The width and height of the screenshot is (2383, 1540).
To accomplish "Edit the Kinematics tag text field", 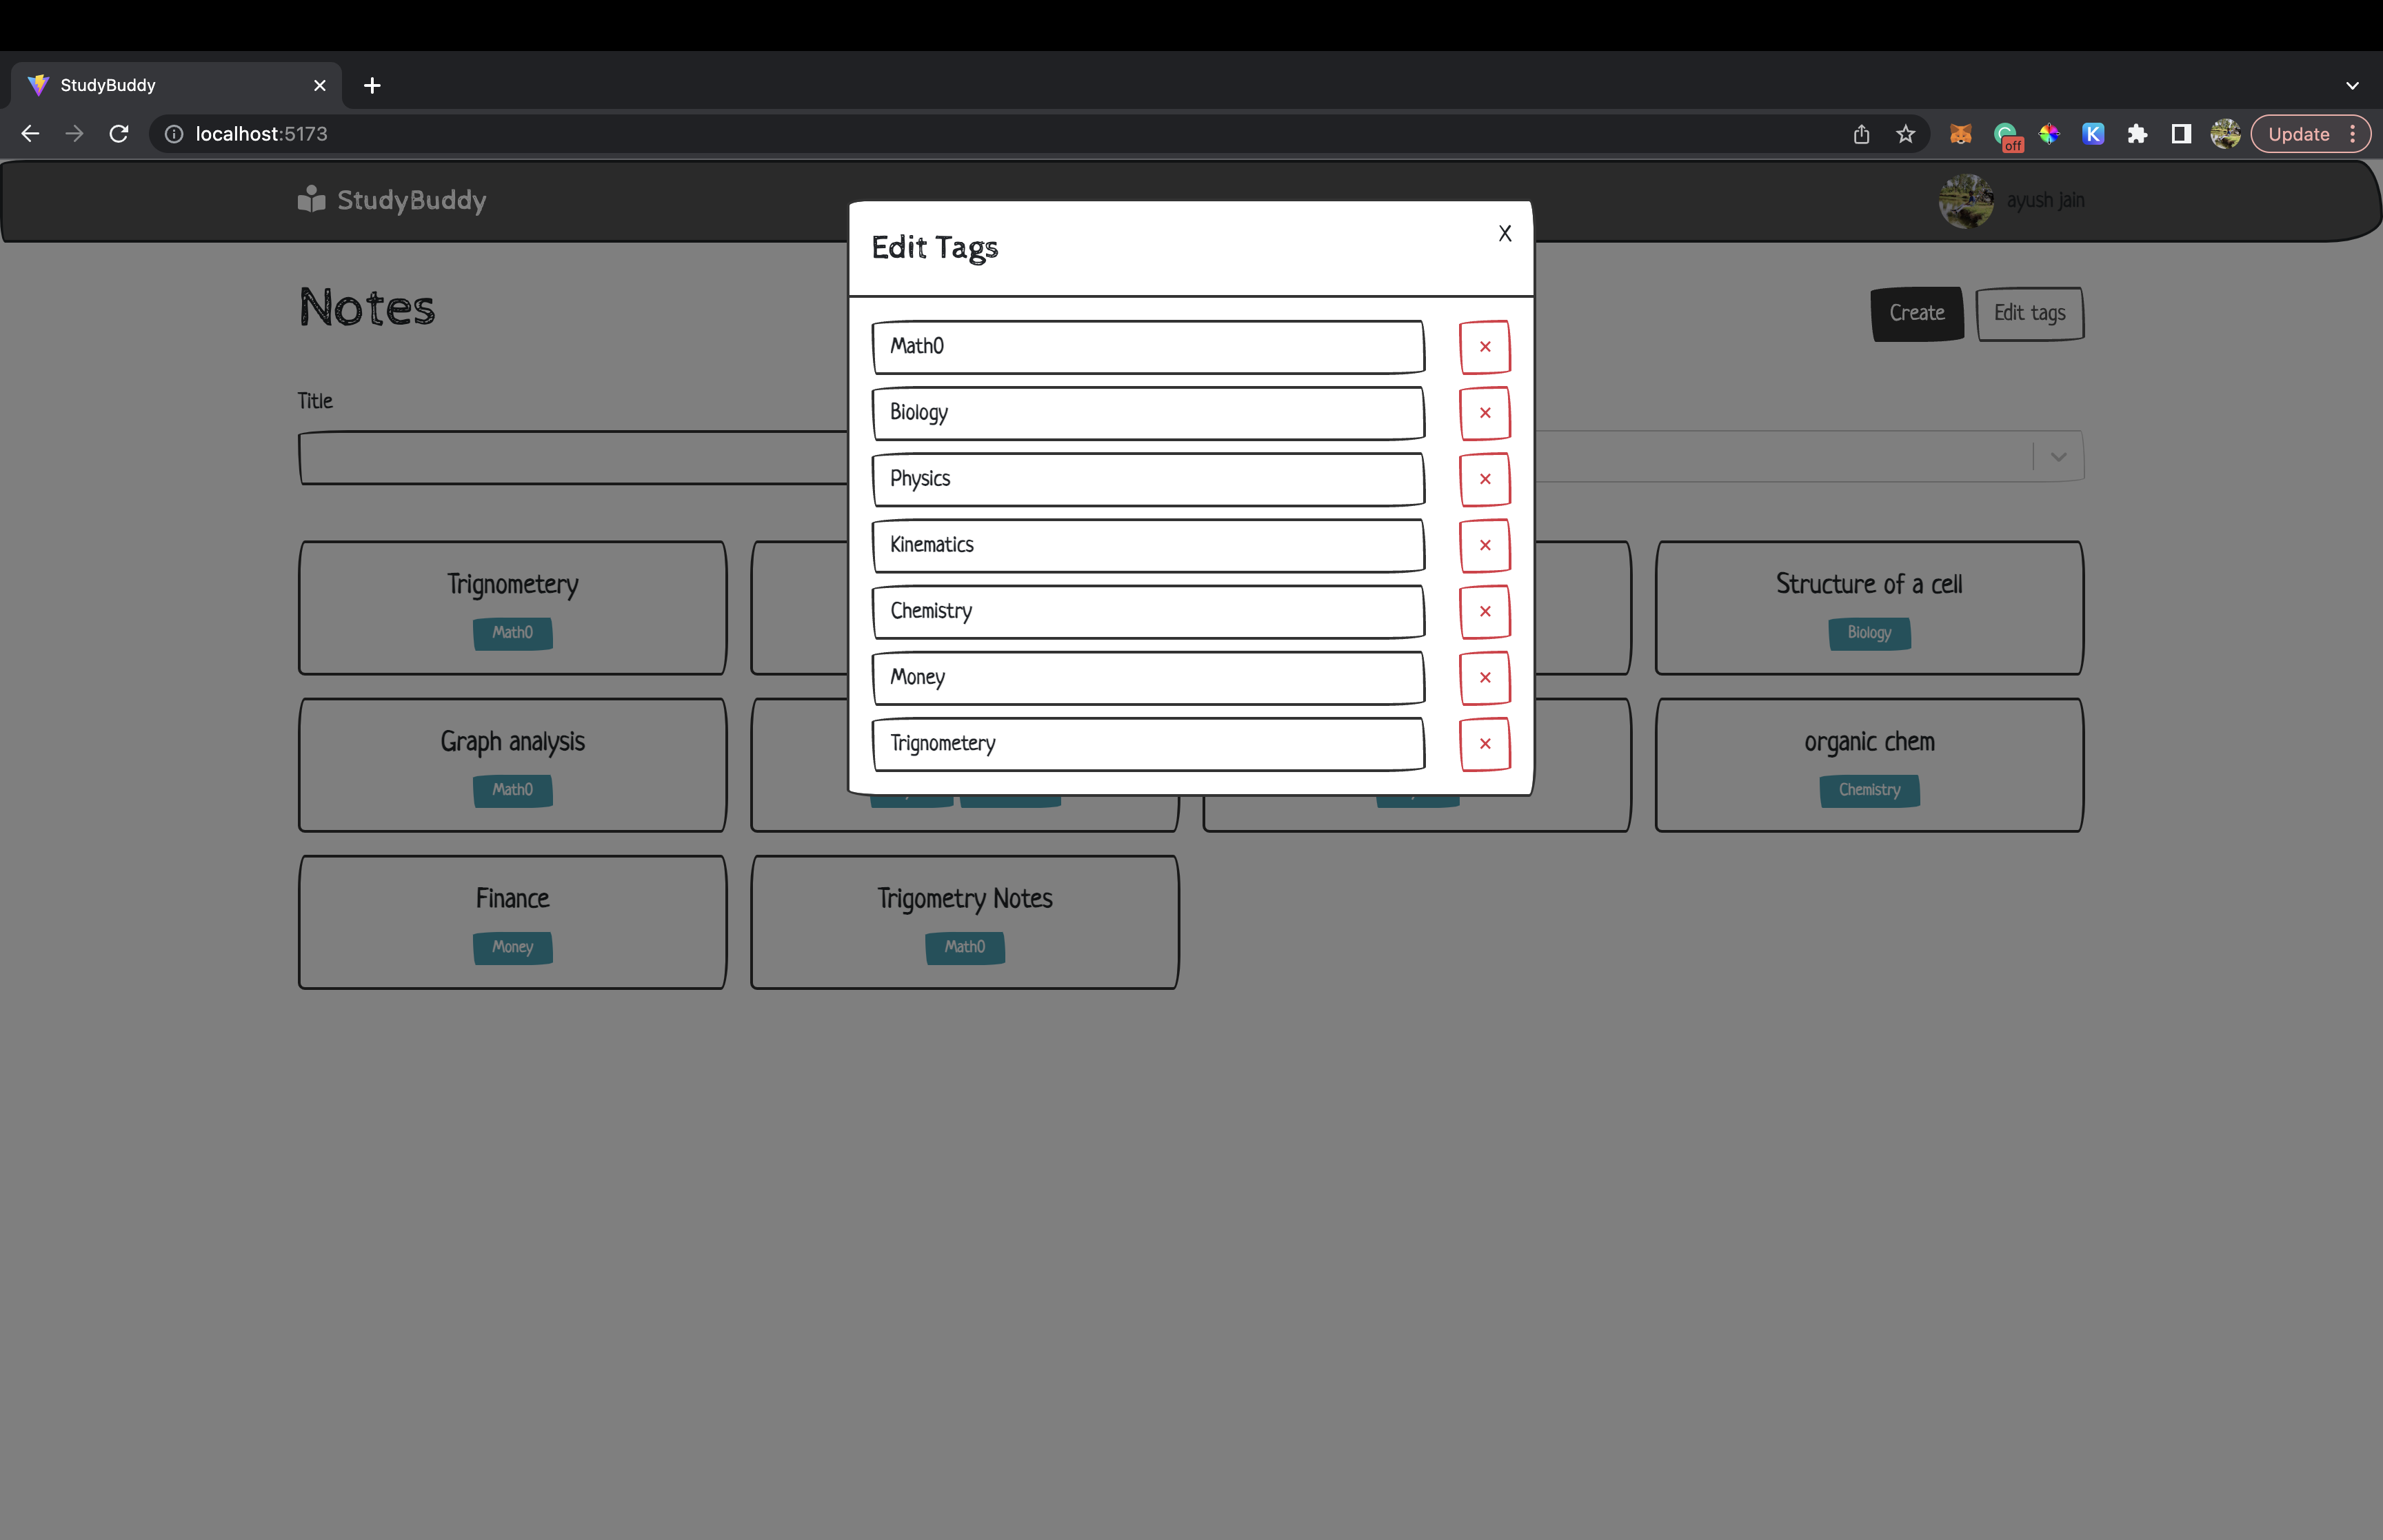I will (1147, 545).
